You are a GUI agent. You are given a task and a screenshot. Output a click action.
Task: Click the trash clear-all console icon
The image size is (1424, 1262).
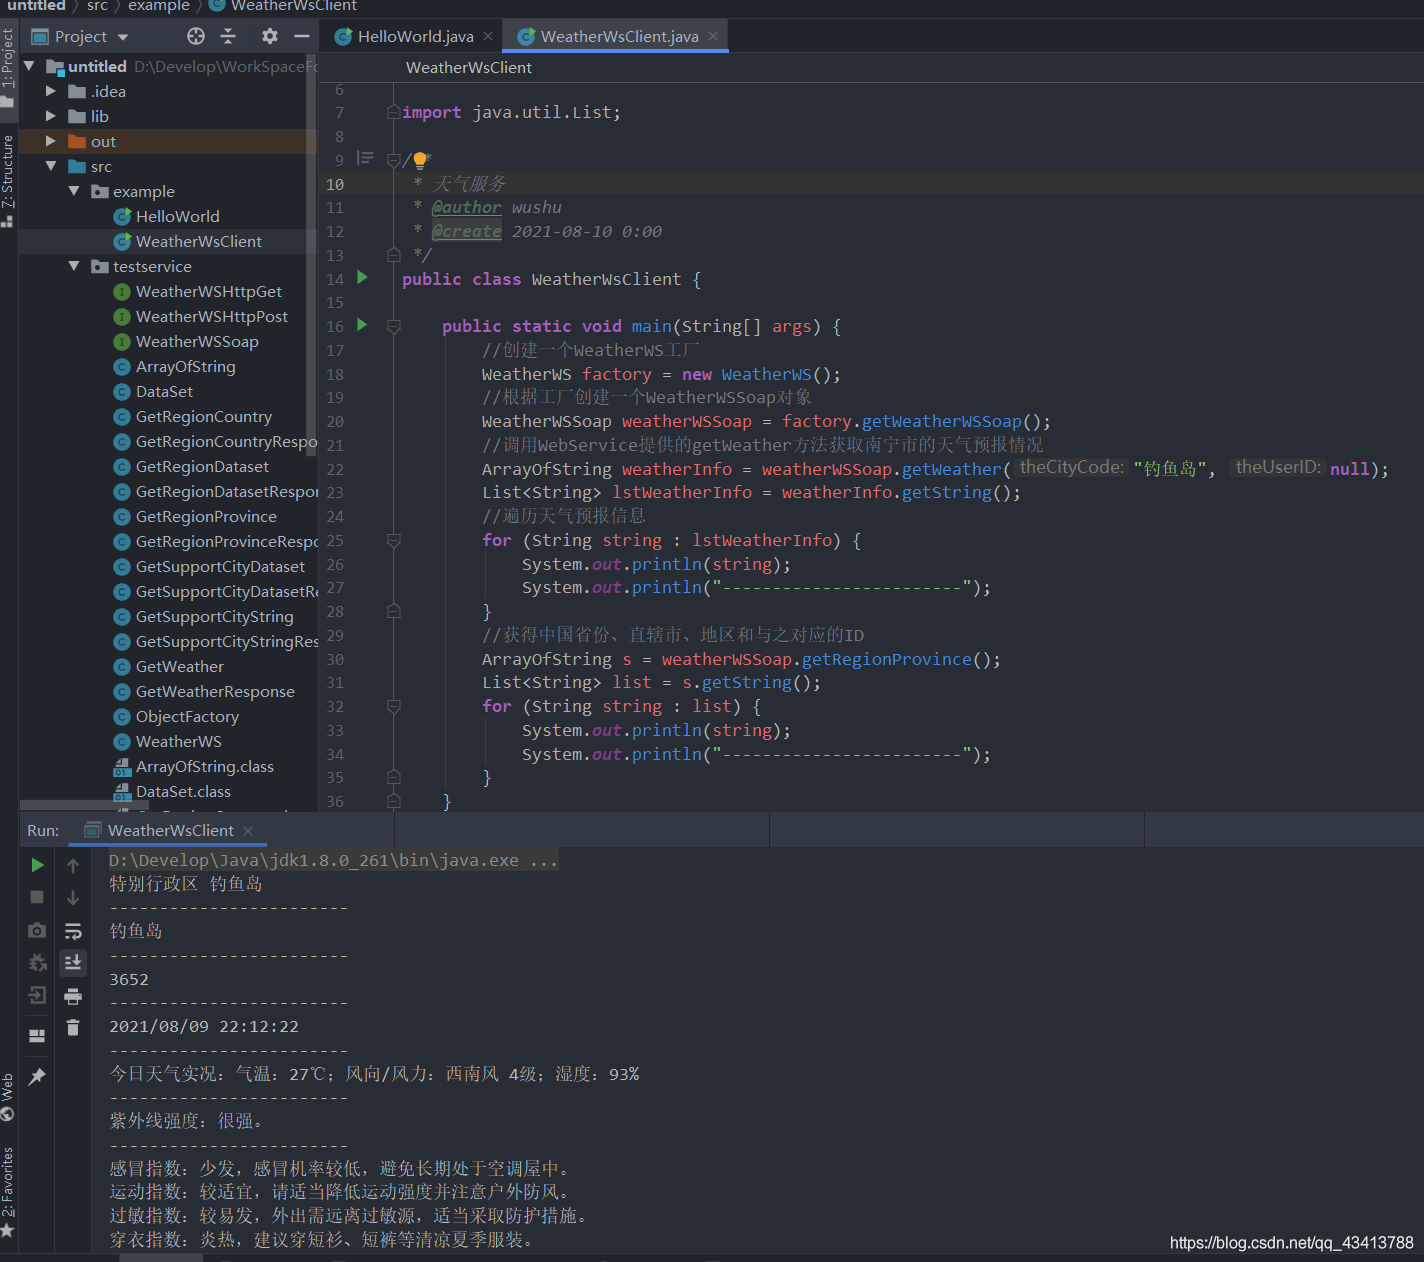tap(73, 1027)
